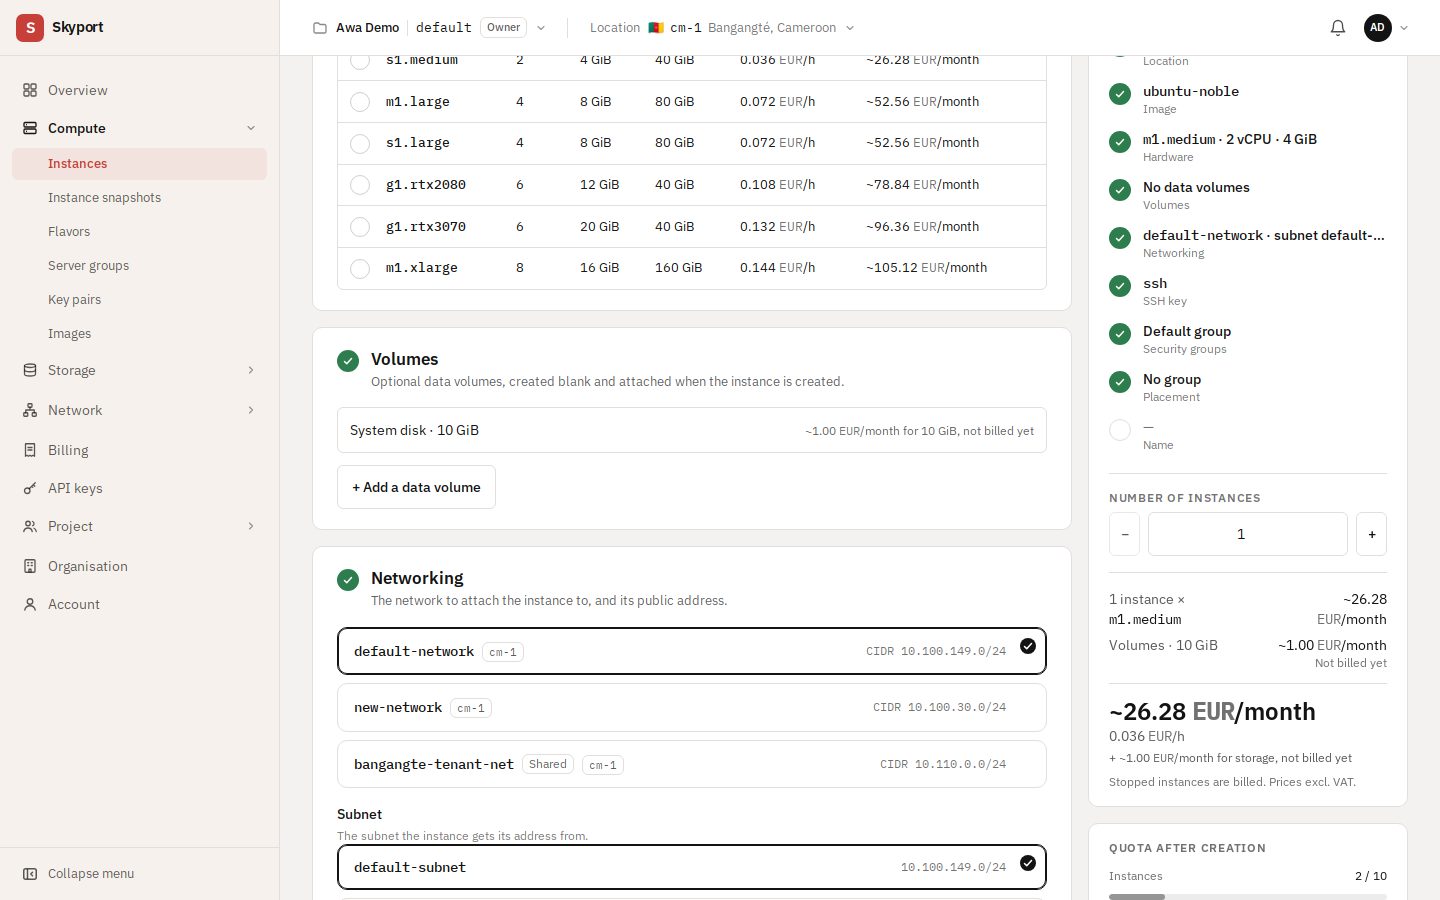Click the Skyport logo icon
1440x900 pixels.
pos(30,28)
